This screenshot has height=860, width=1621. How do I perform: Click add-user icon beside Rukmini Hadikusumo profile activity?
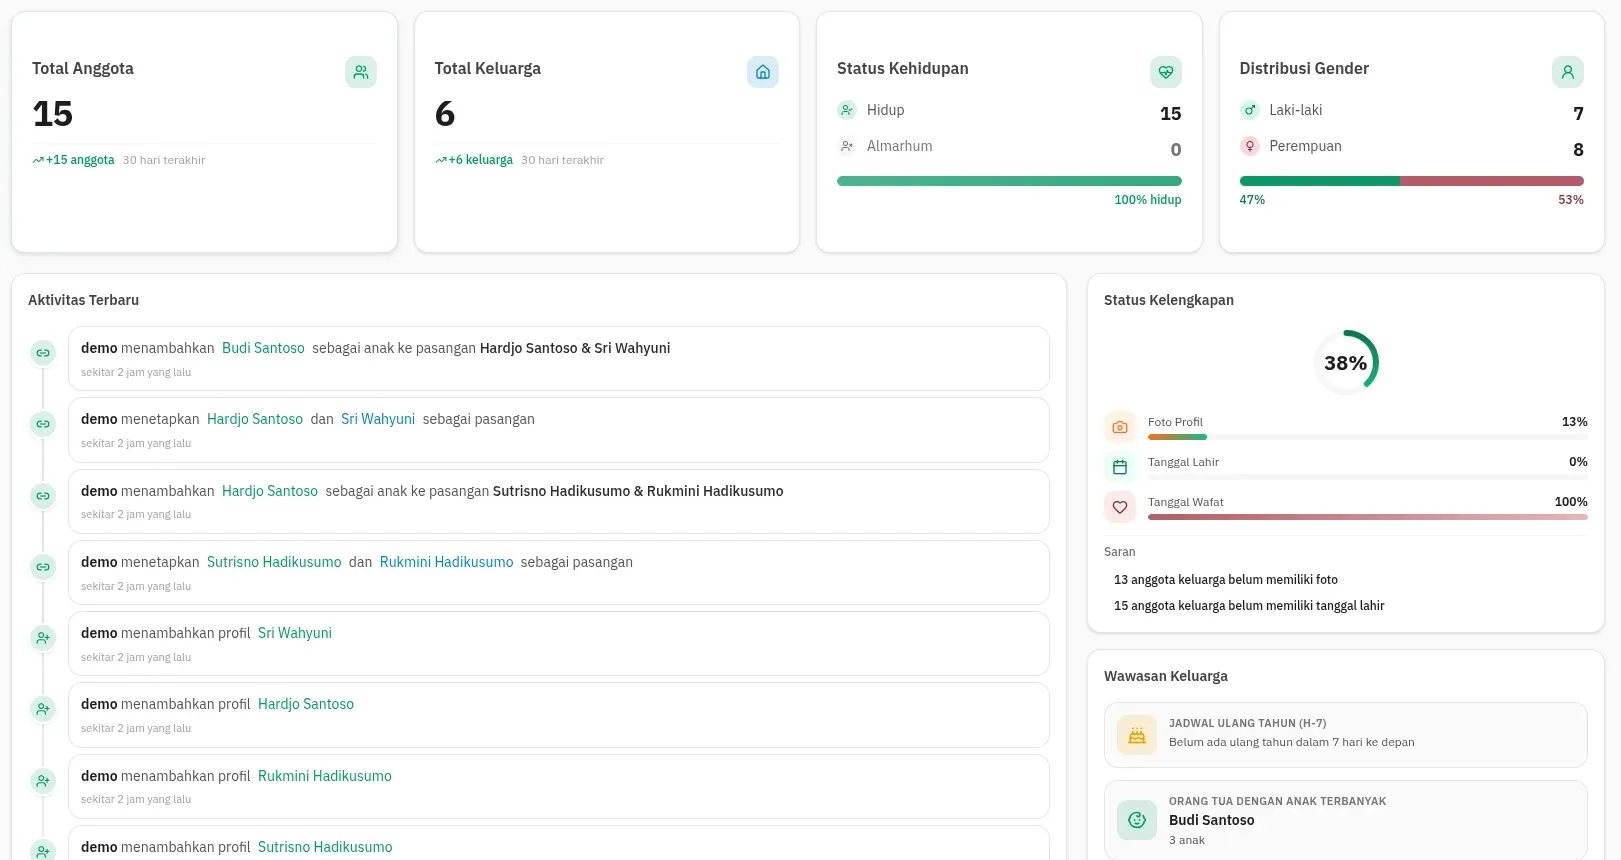pos(43,781)
